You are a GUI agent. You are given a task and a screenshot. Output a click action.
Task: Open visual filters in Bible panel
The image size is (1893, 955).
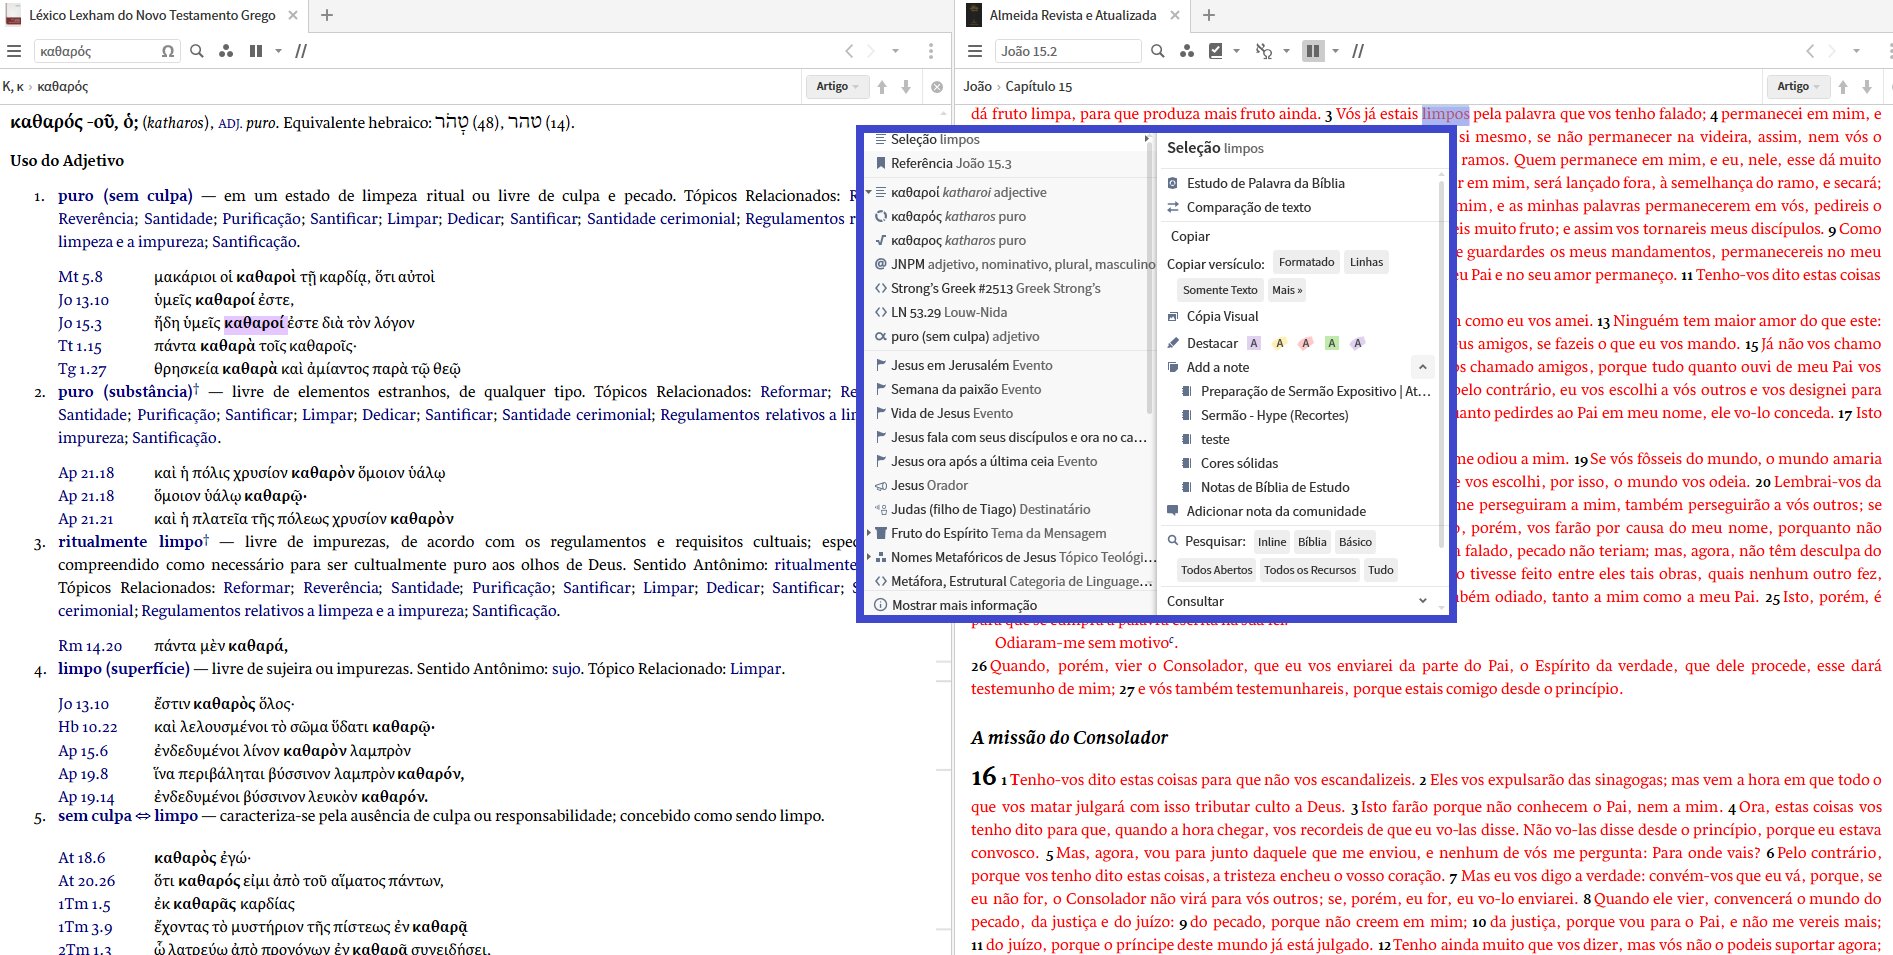pyautogui.click(x=1187, y=51)
